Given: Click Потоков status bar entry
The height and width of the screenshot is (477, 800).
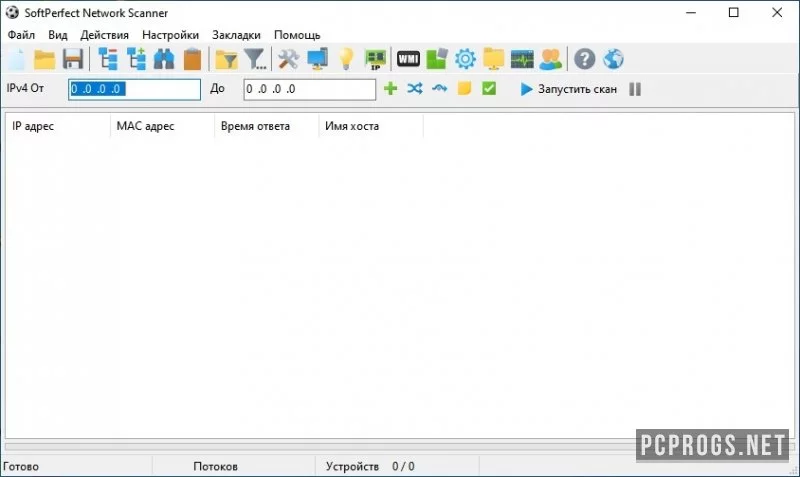Looking at the screenshot, I should (215, 466).
